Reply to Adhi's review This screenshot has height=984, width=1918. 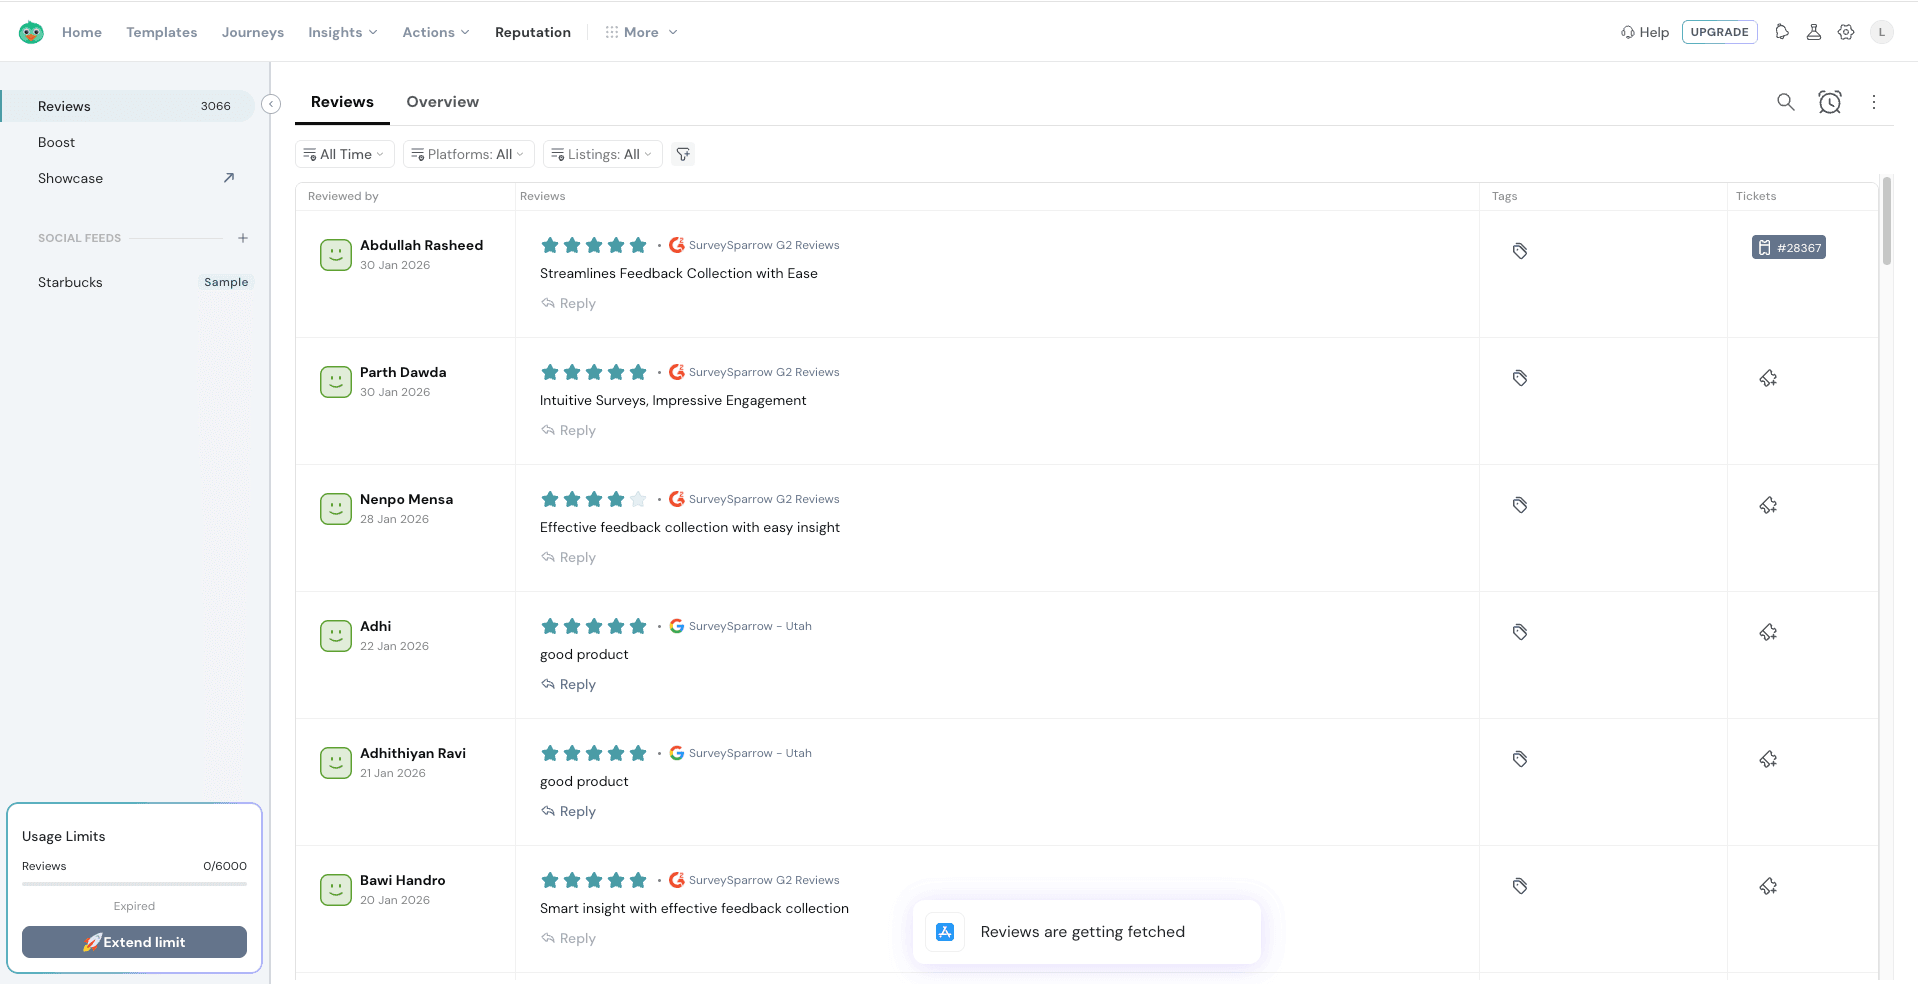(568, 684)
